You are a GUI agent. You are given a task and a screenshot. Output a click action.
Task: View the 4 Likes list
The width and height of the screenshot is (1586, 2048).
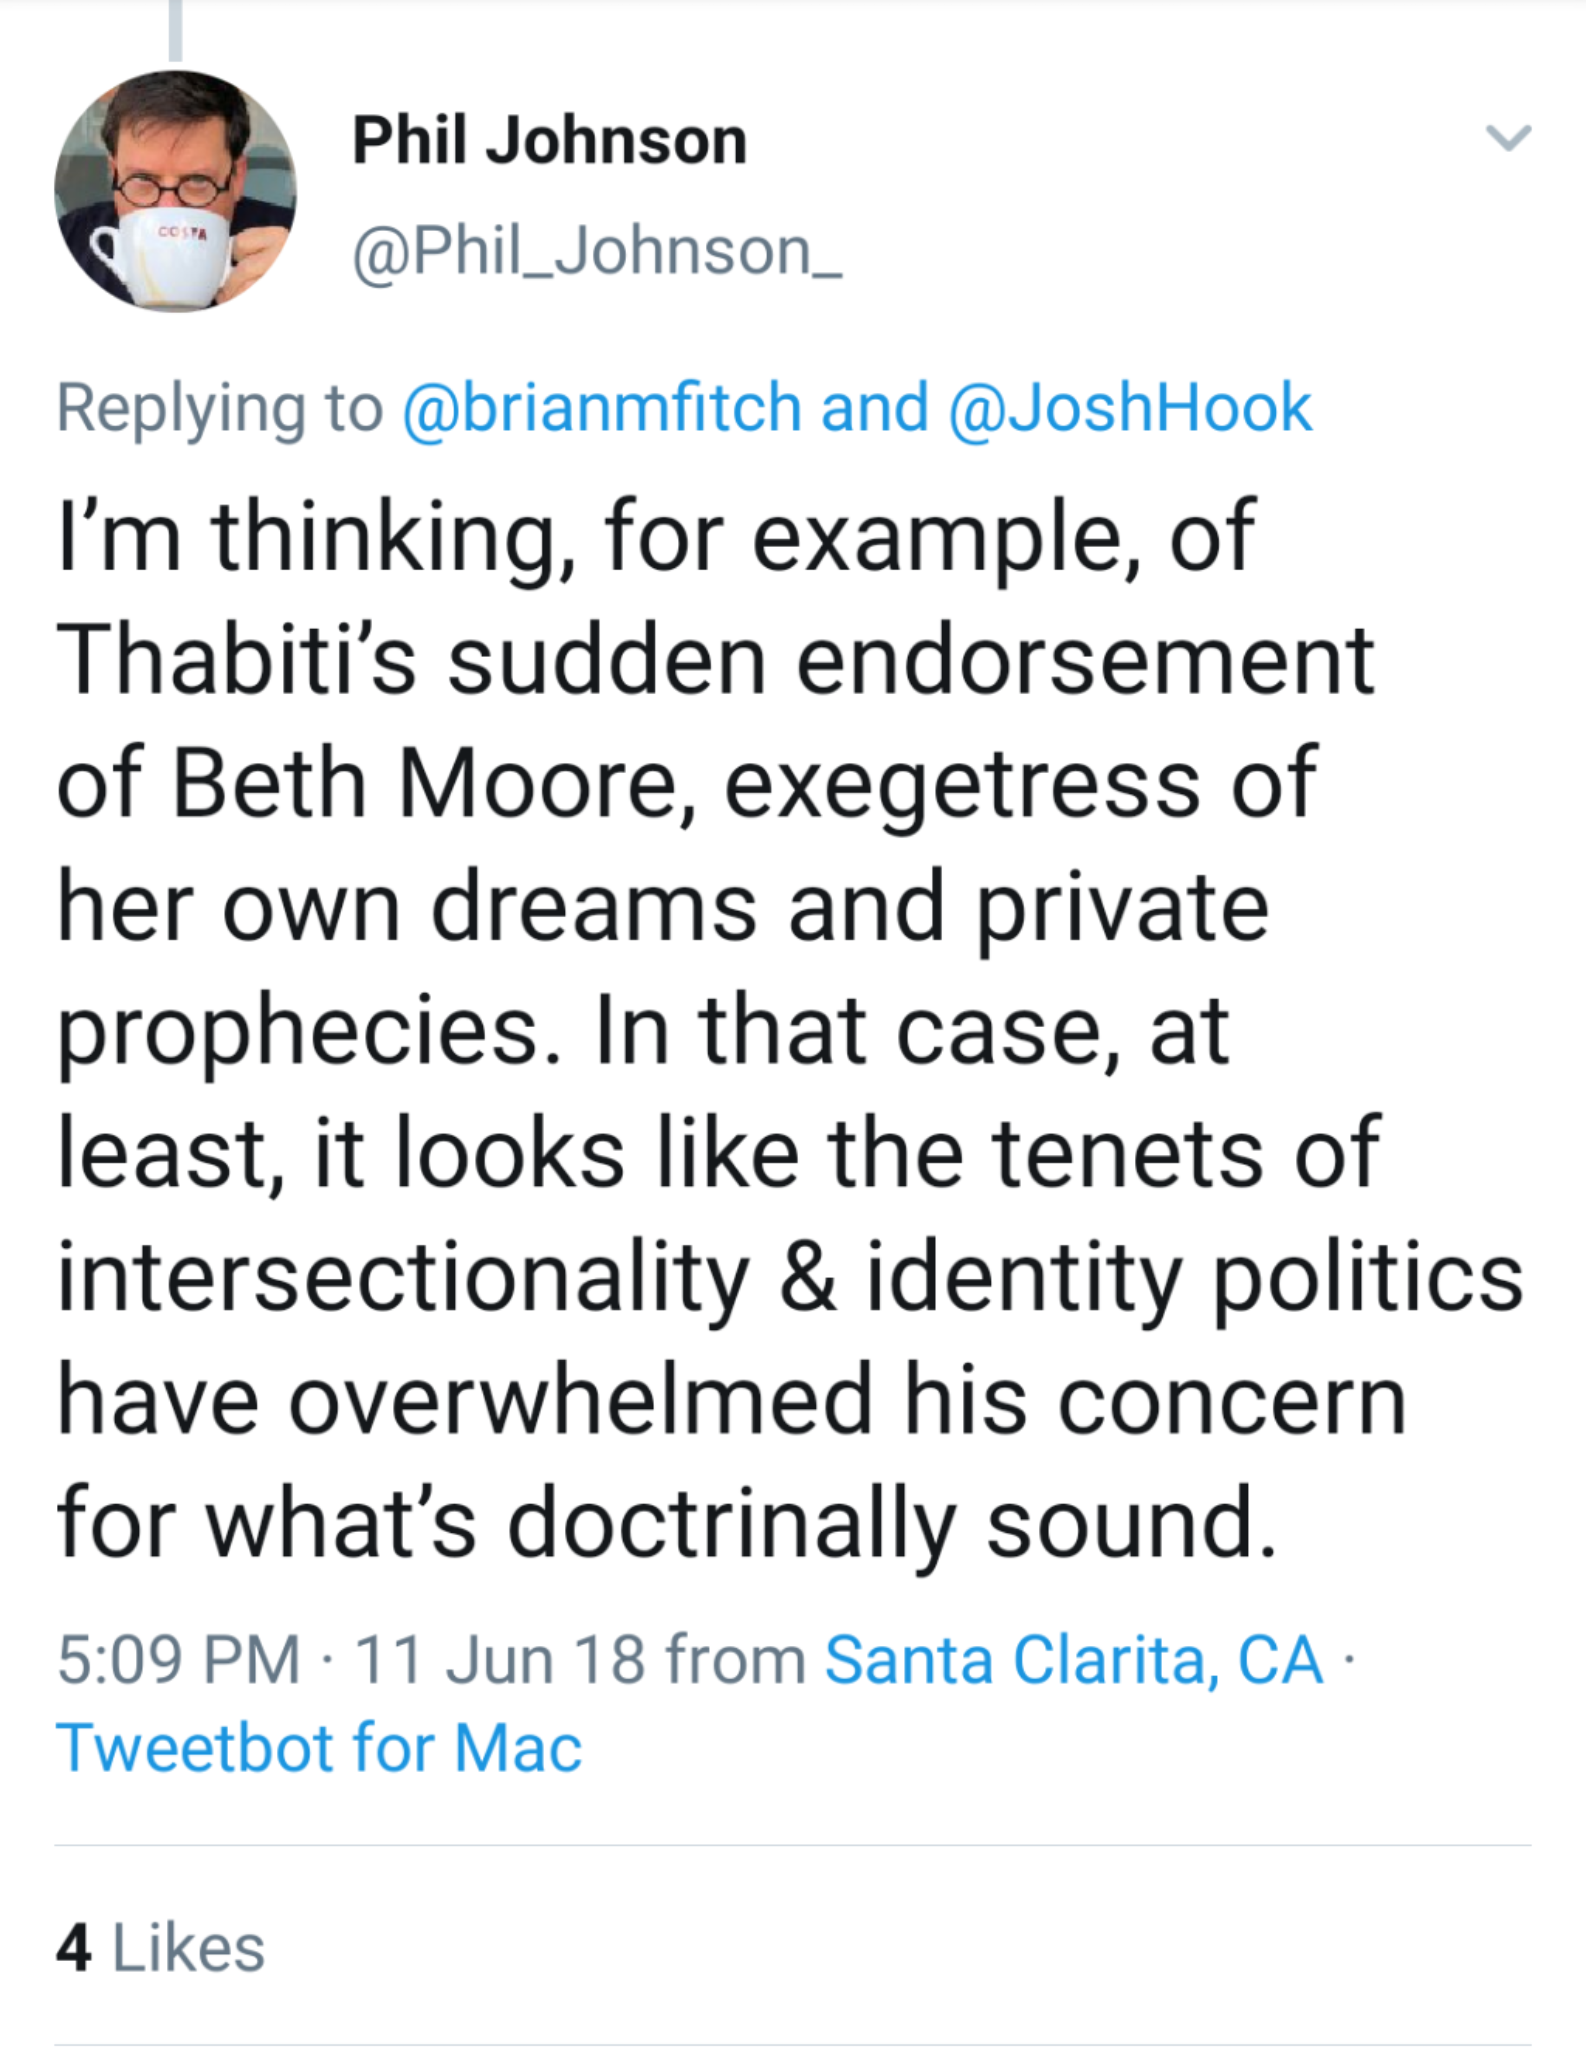(161, 1948)
